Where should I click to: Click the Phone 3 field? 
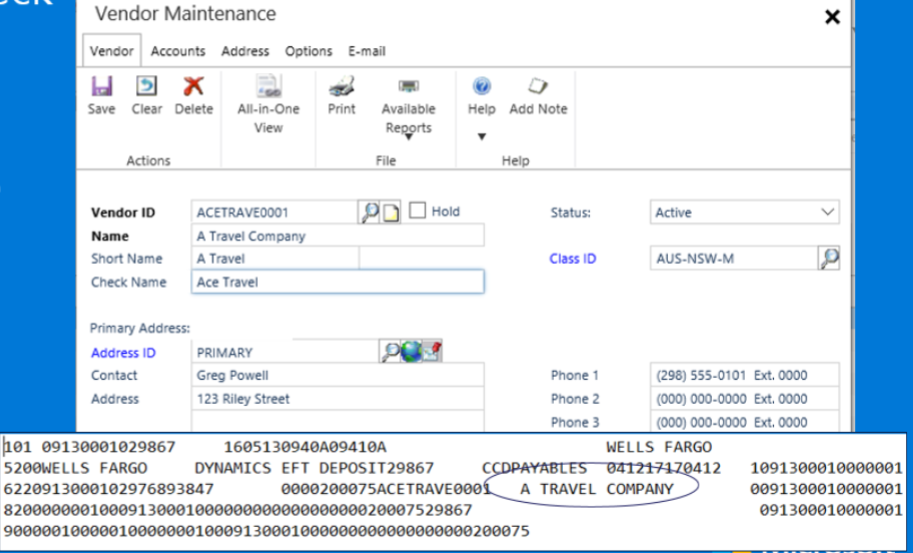click(744, 422)
